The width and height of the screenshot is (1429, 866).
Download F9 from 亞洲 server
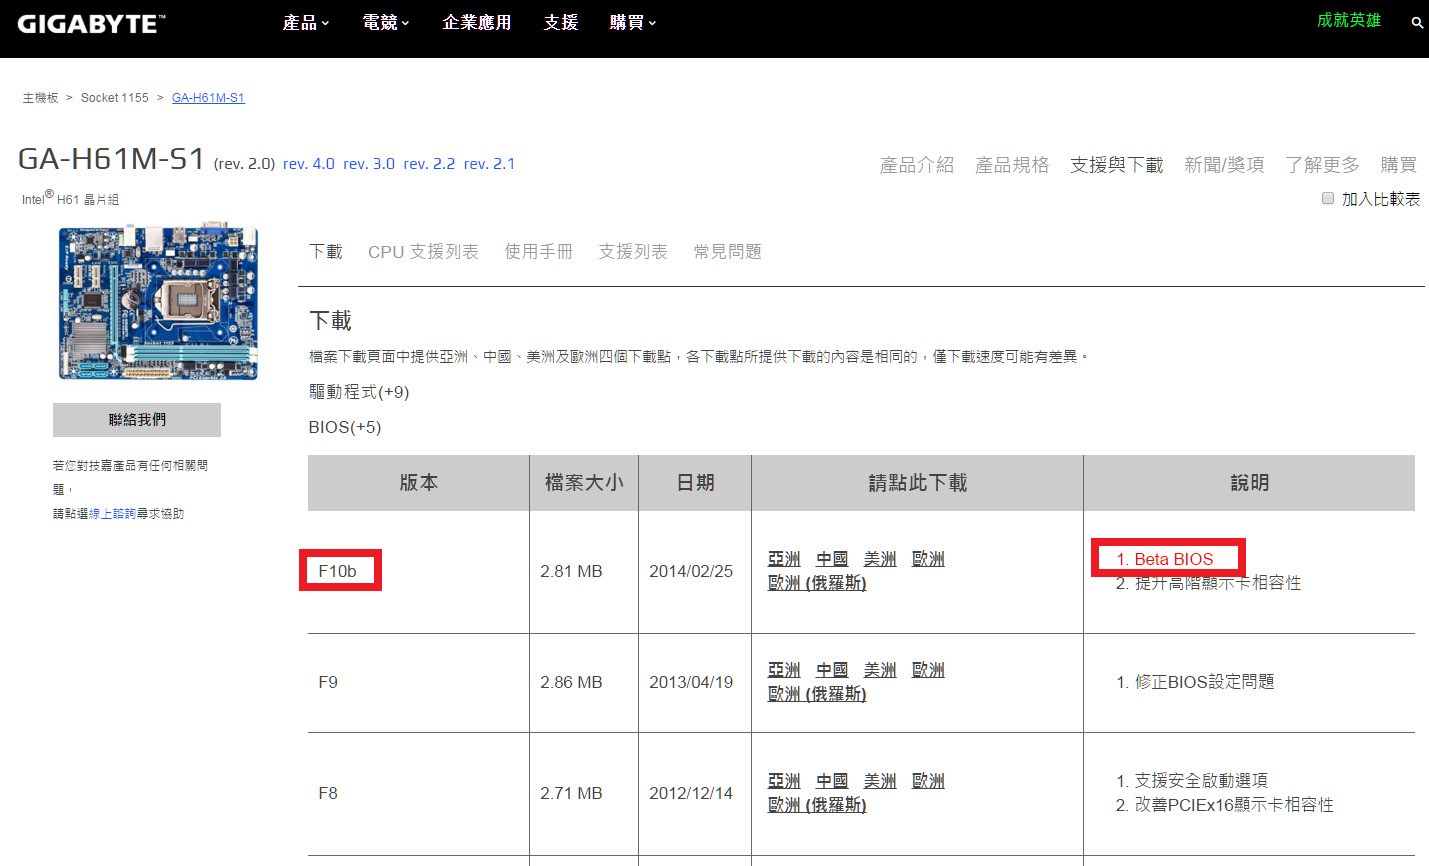(x=784, y=670)
